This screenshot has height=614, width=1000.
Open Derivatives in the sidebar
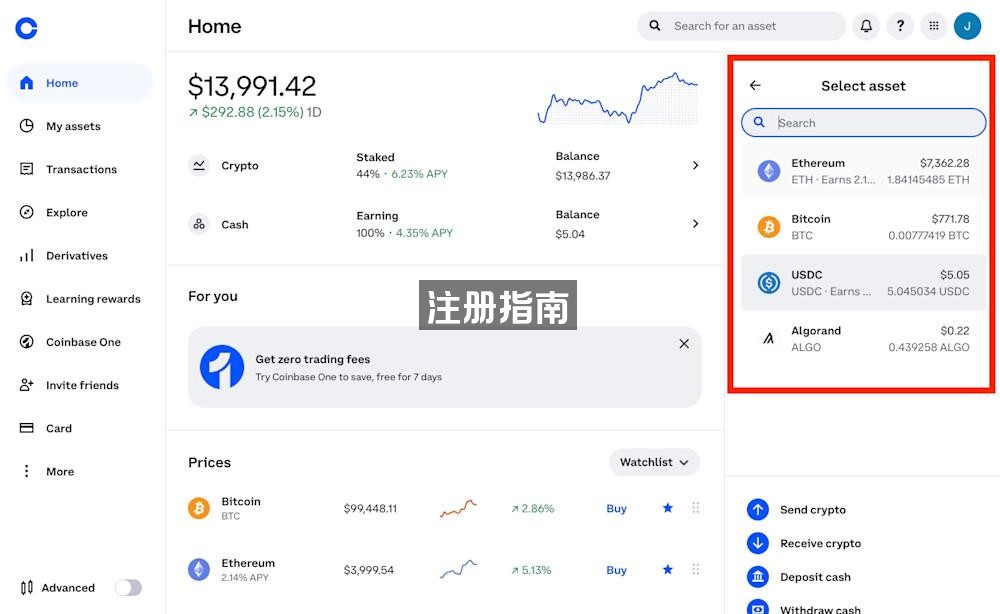click(77, 256)
